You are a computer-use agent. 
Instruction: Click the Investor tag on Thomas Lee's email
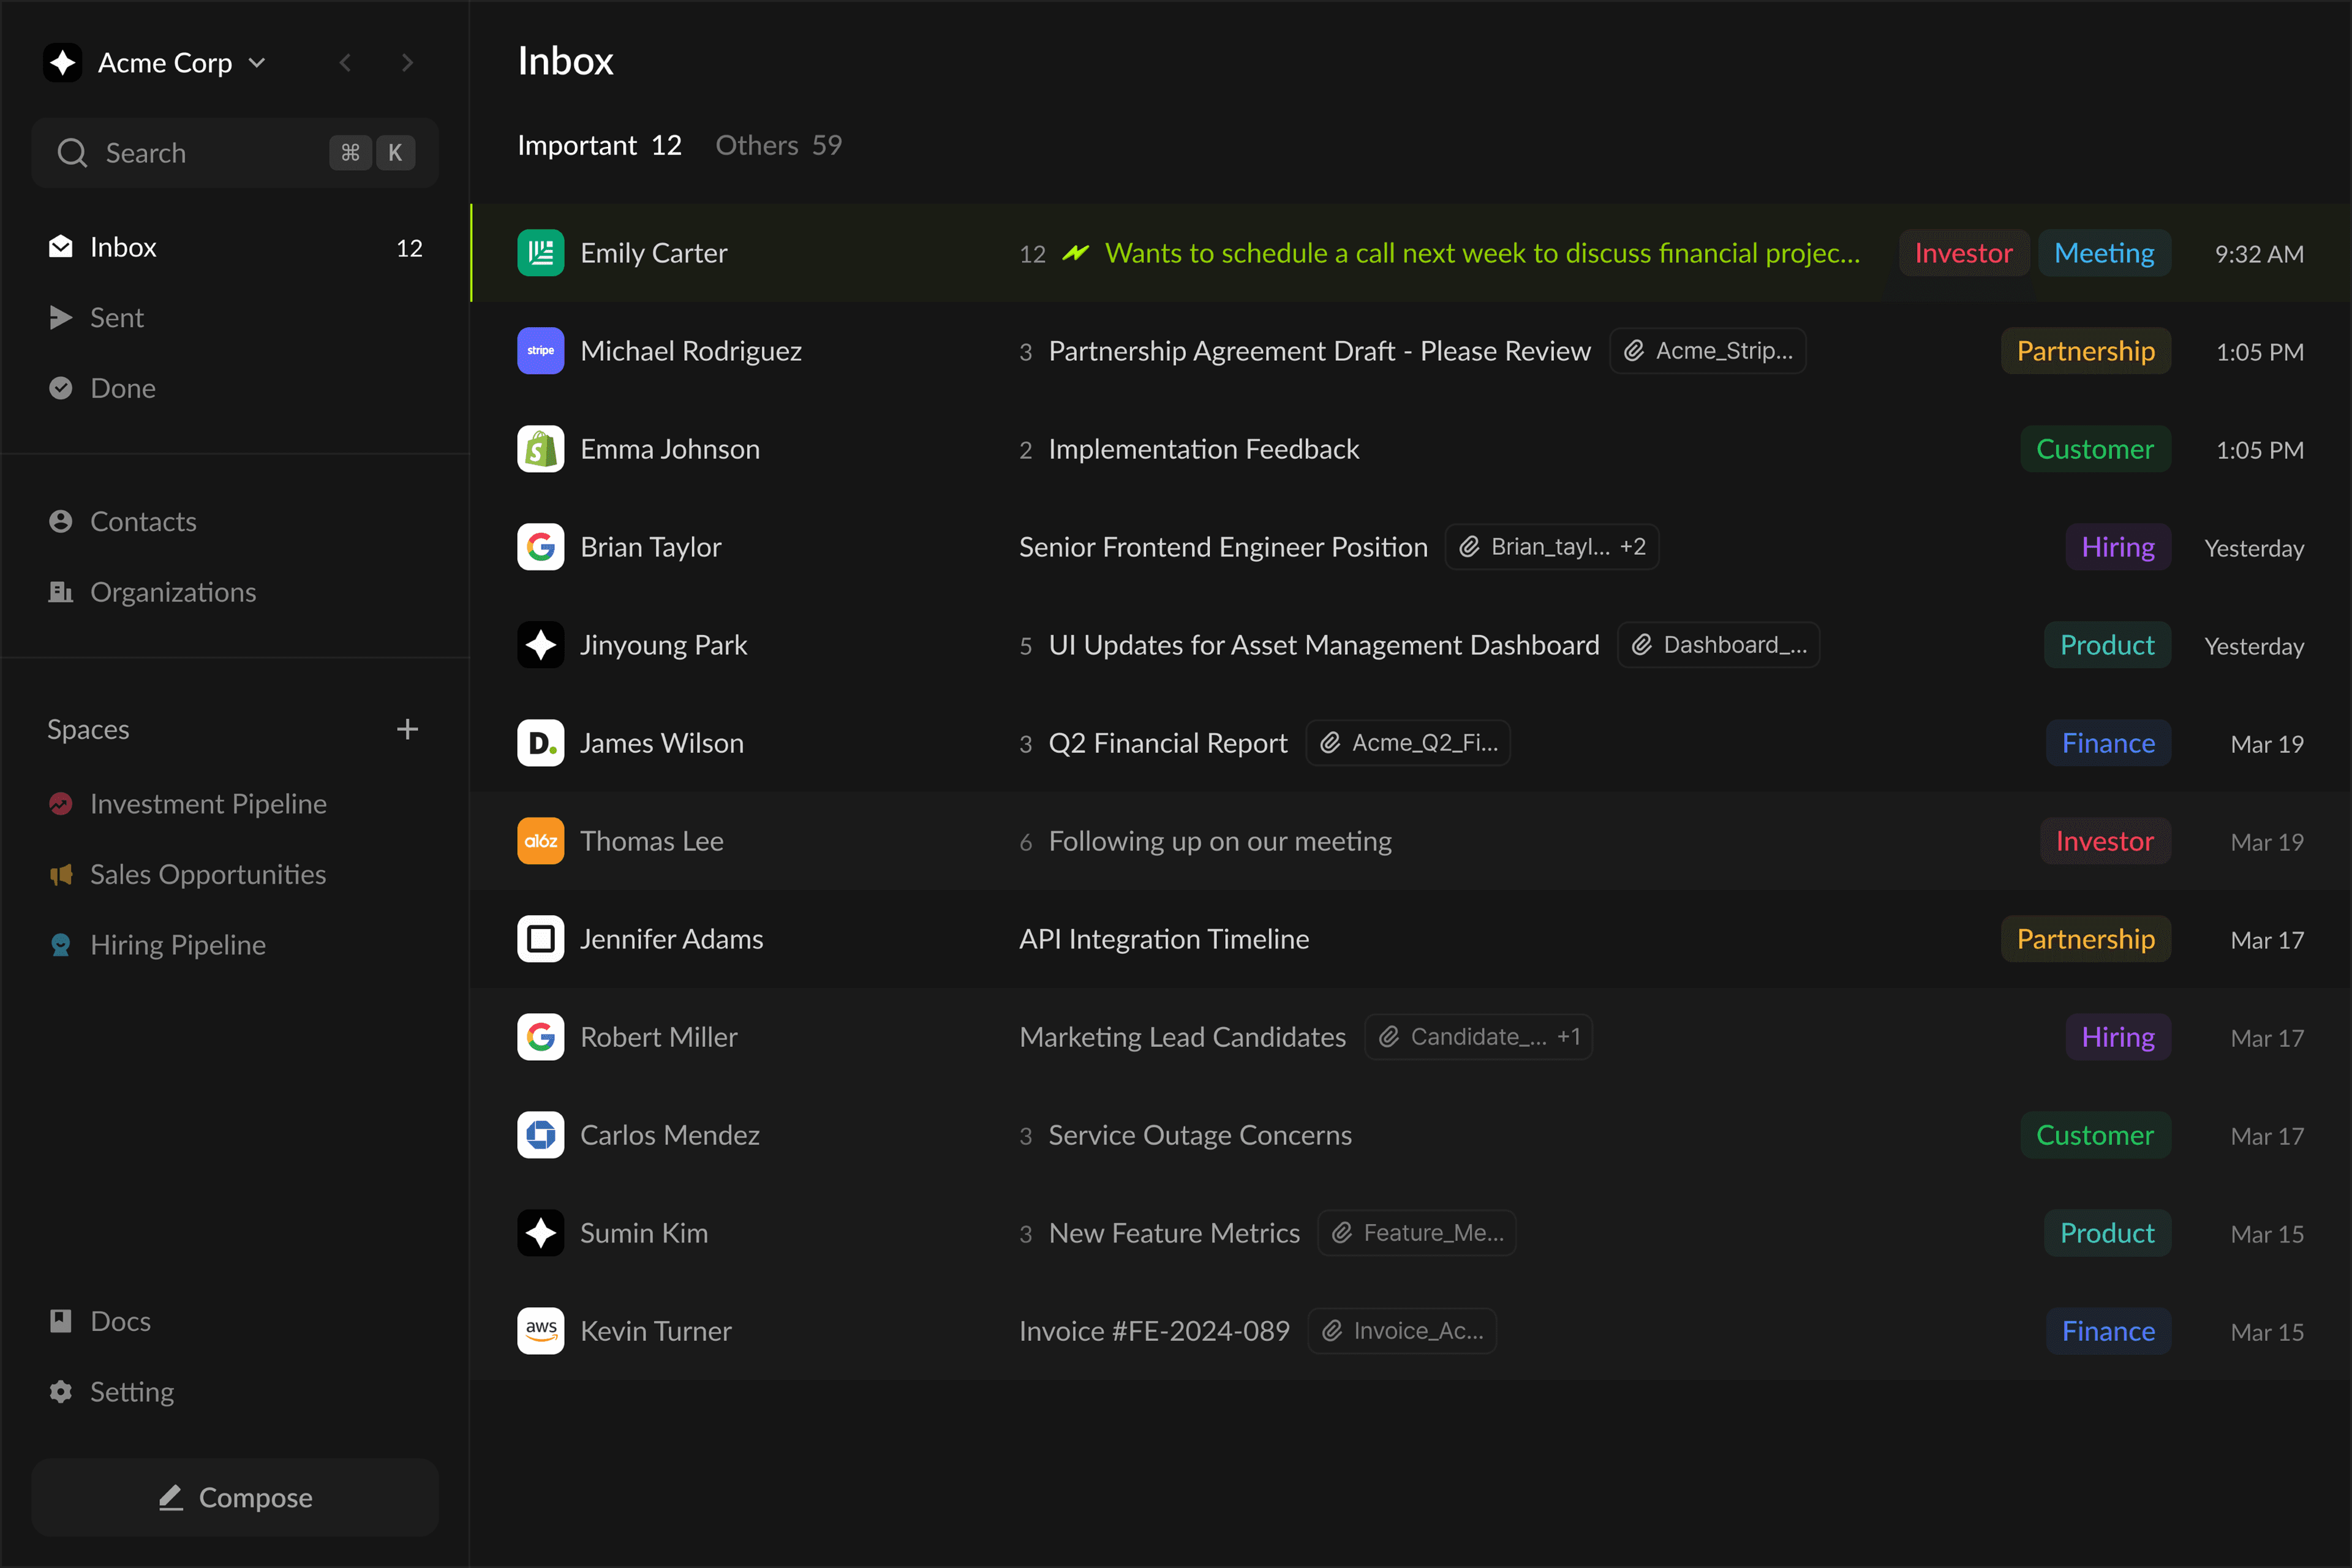coord(2105,841)
